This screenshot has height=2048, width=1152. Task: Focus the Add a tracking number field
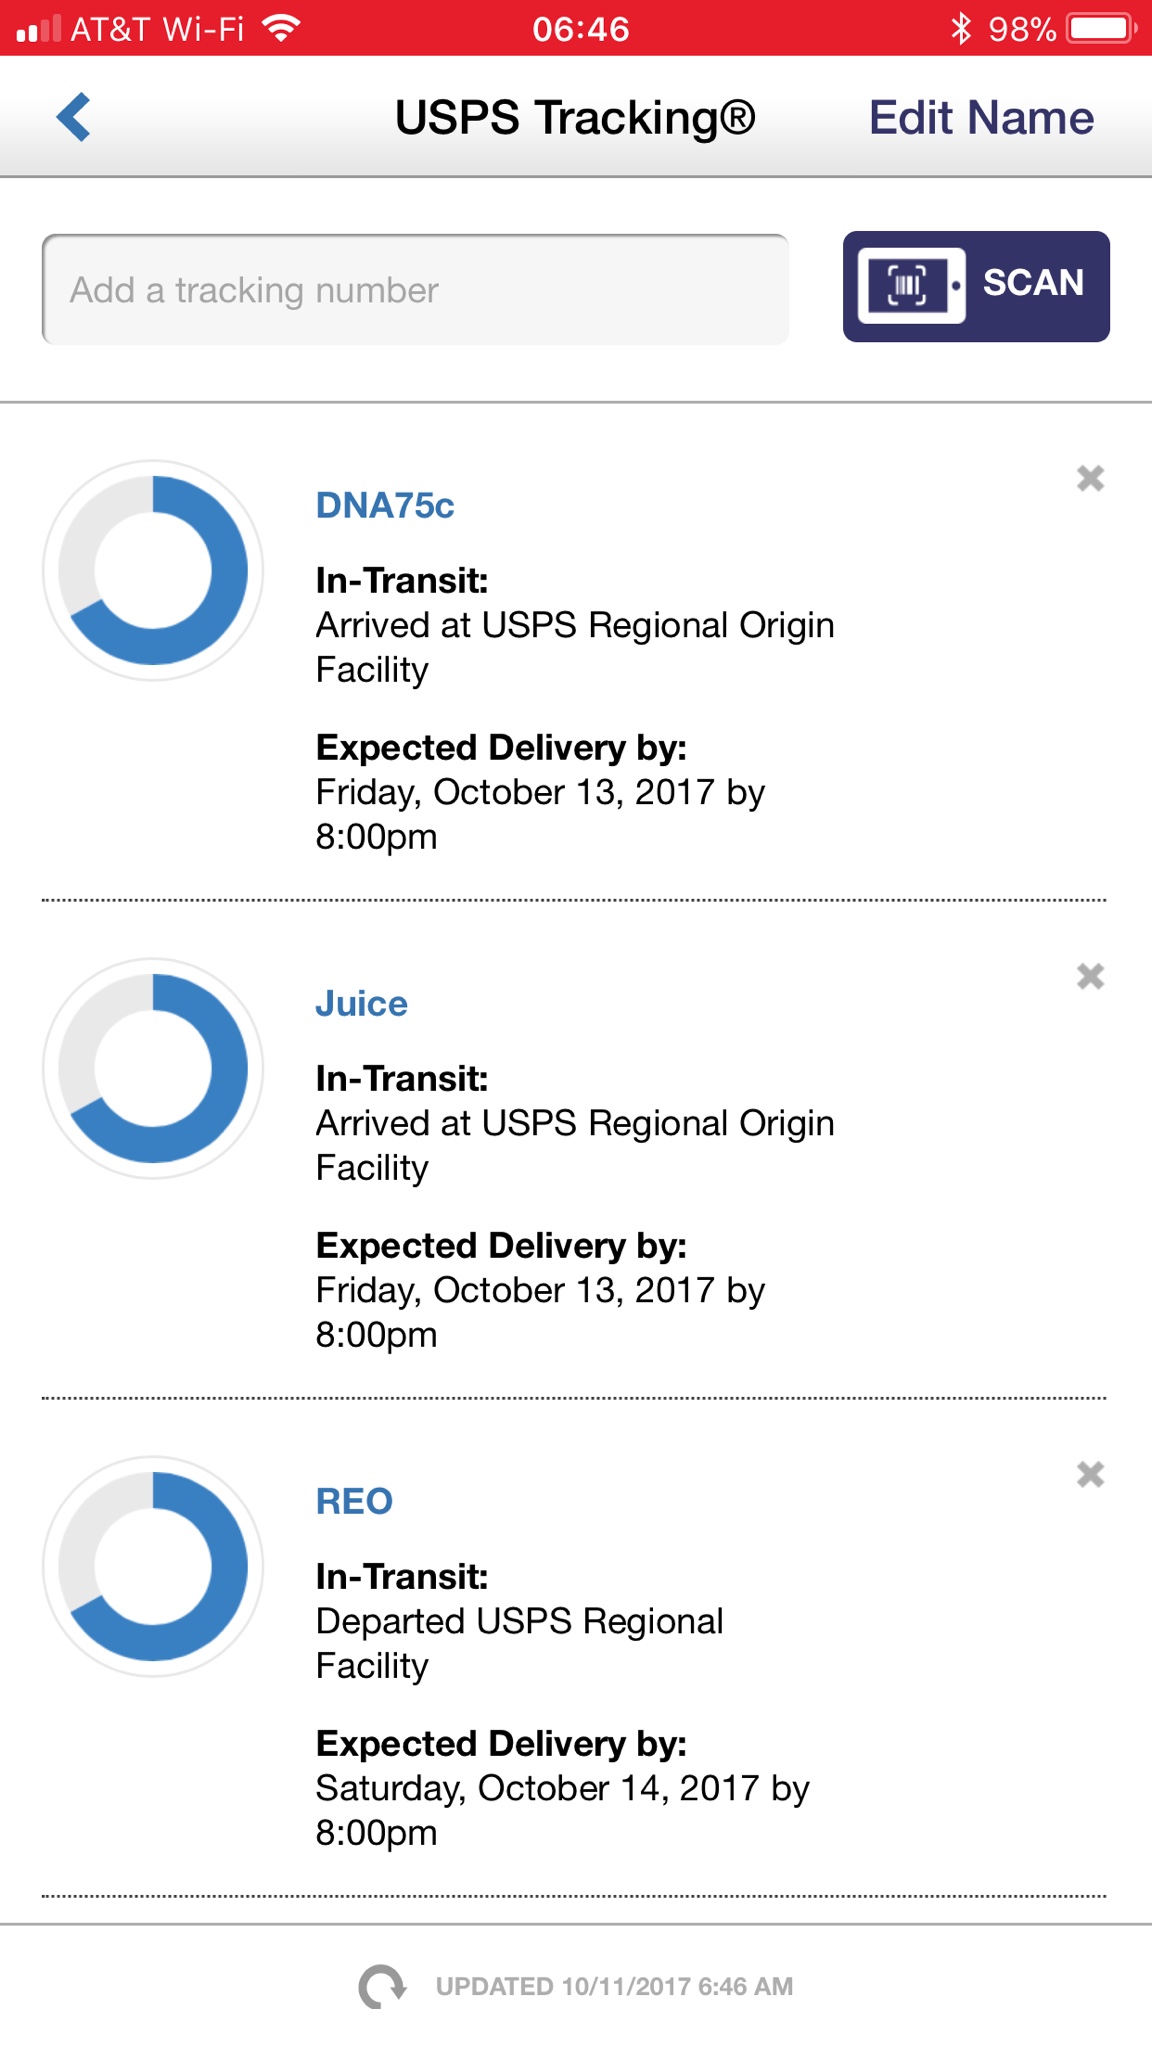[415, 290]
